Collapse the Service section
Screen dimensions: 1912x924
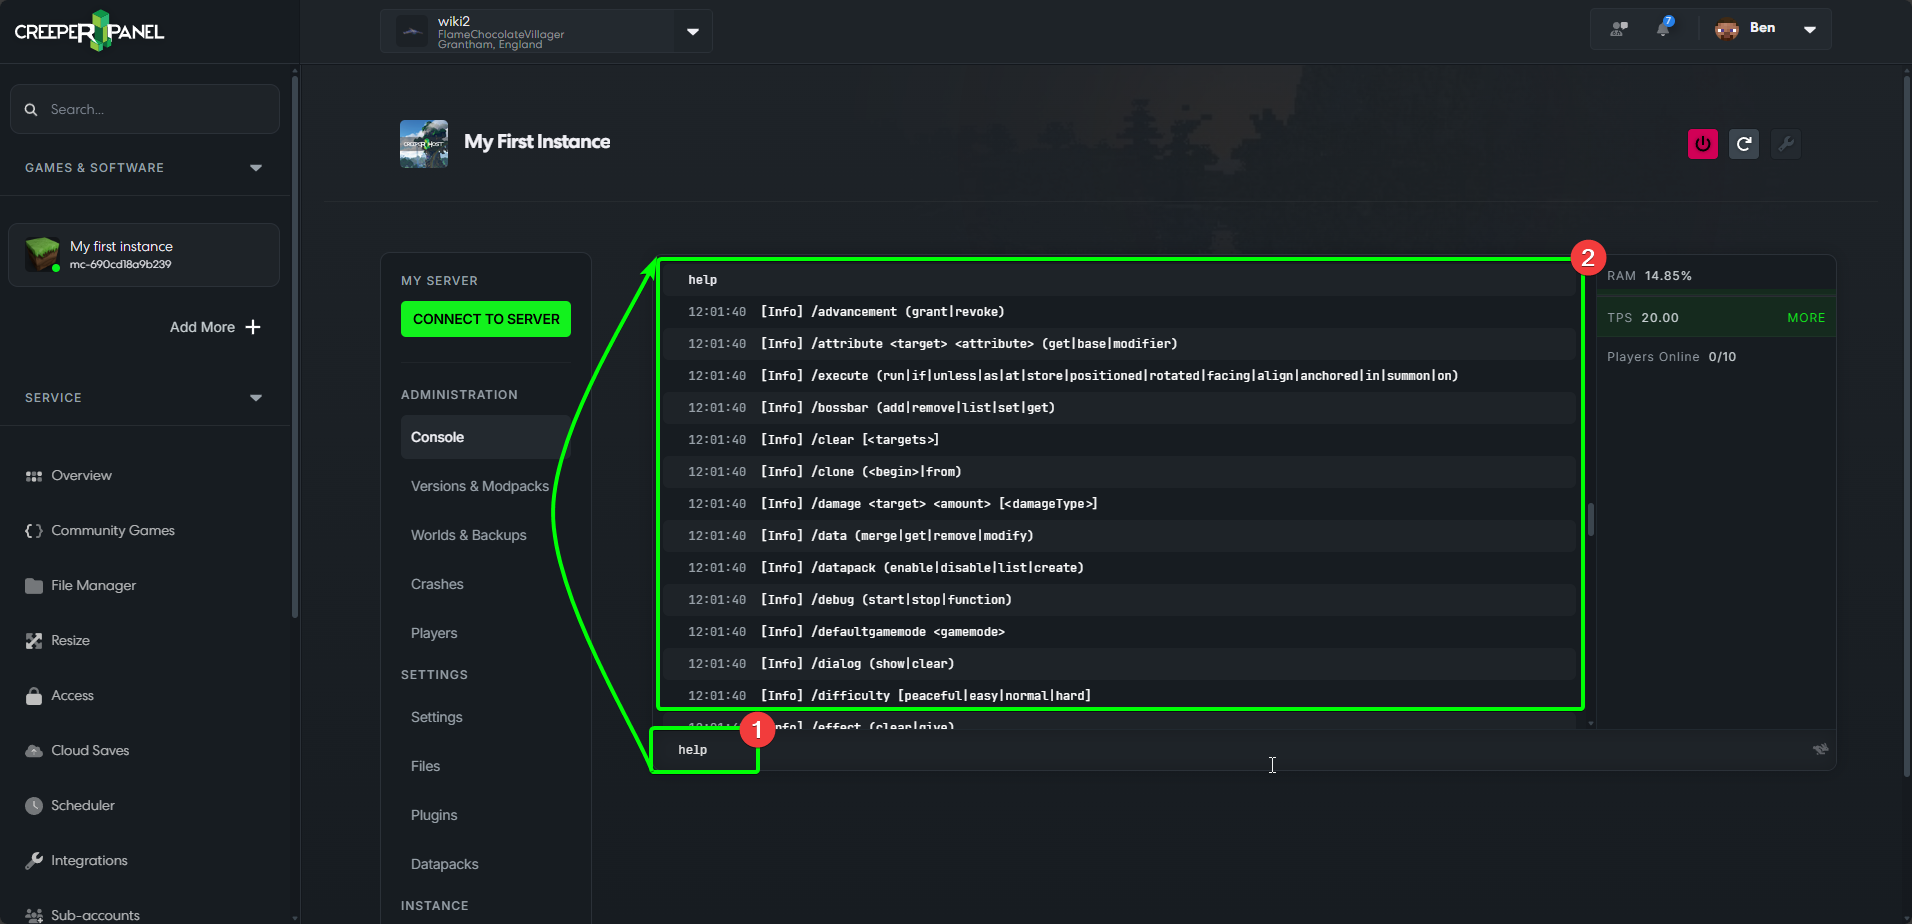[256, 398]
